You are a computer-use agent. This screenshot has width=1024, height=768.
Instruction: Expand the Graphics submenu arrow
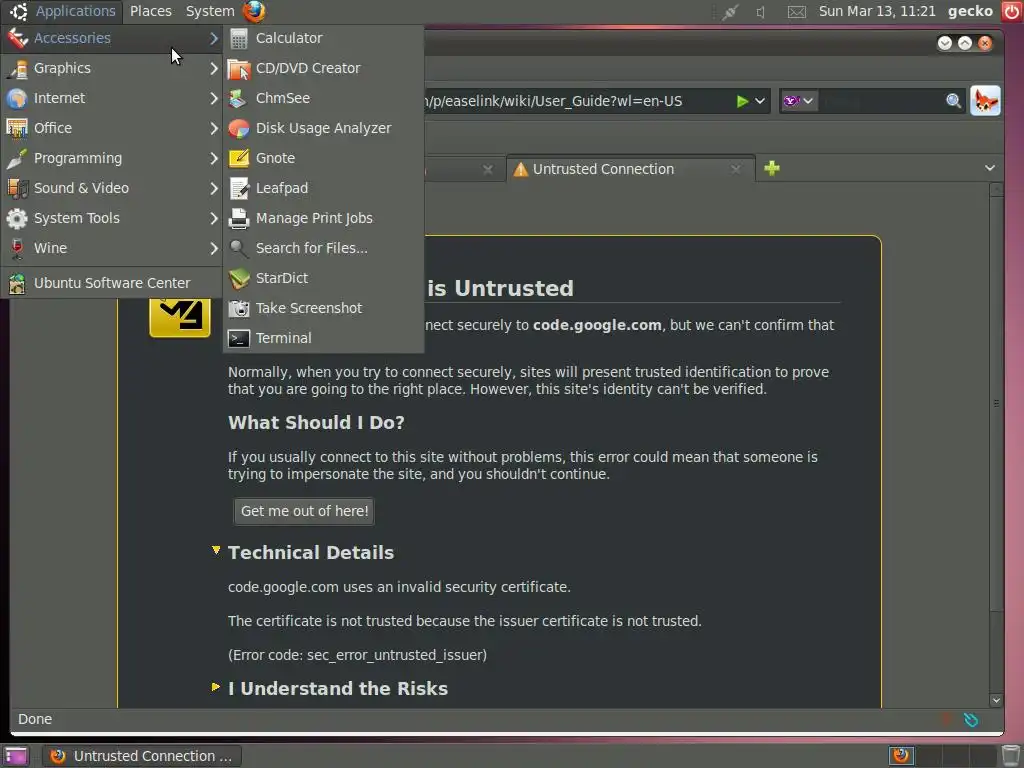click(x=214, y=68)
